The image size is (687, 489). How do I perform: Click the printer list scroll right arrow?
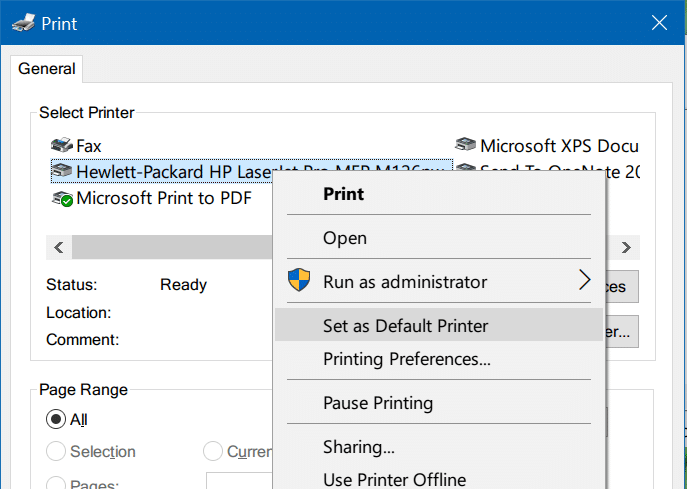(626, 247)
